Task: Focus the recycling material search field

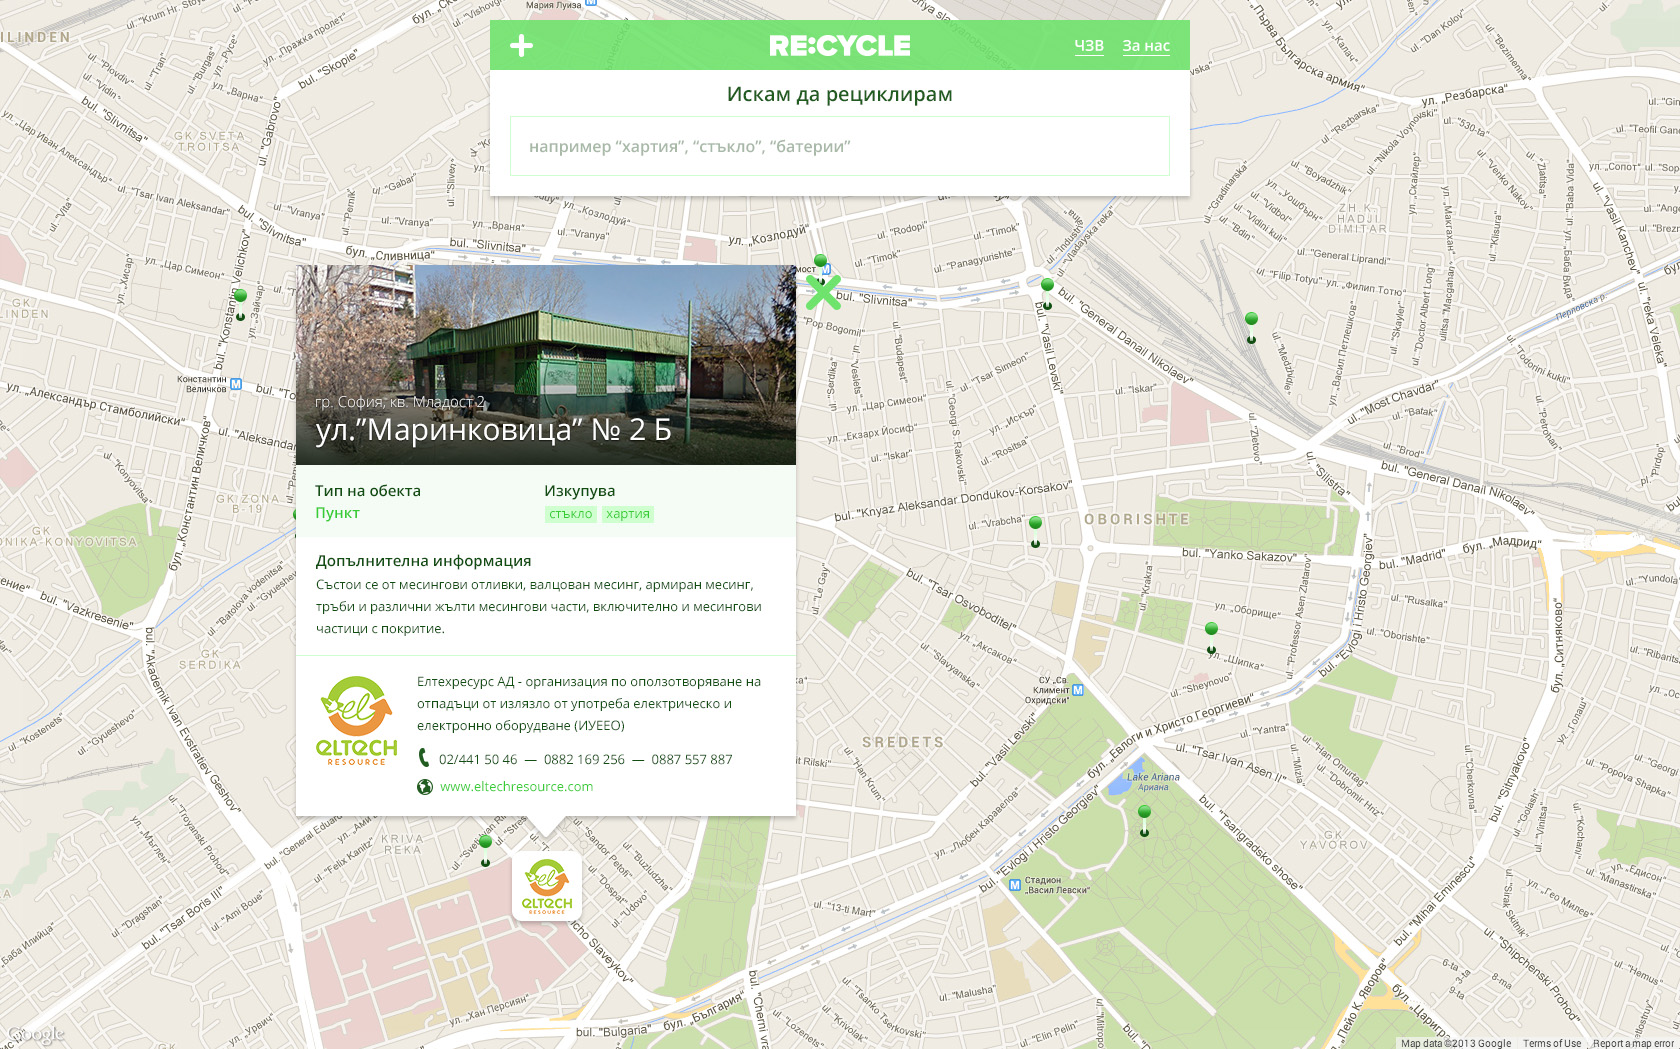Action: (840, 146)
